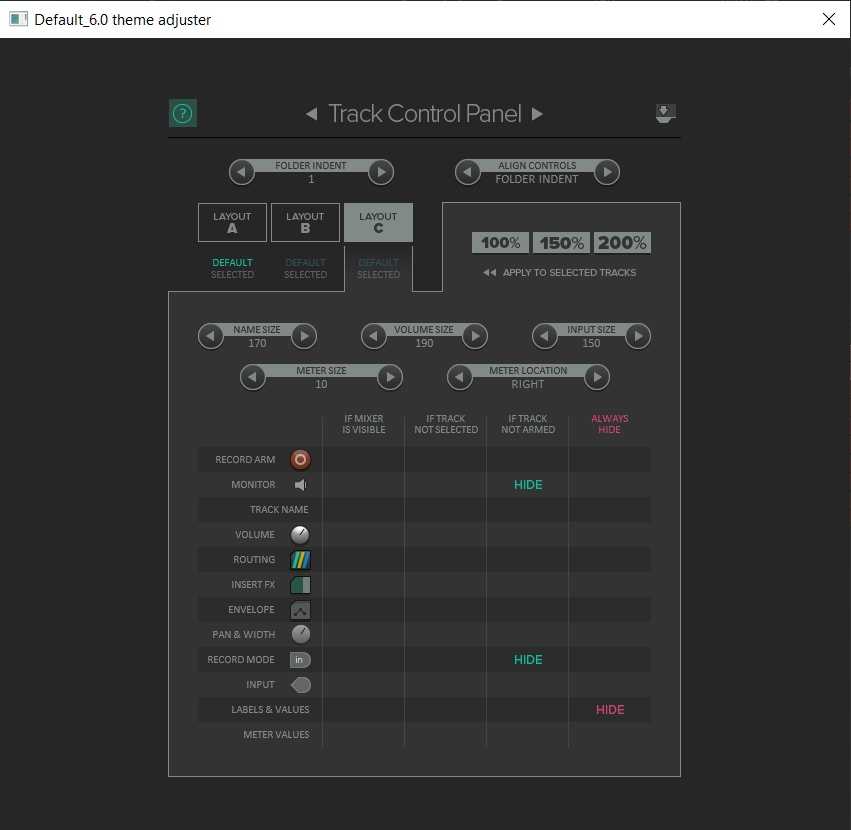
Task: Decrease Meter Size
Action: (x=253, y=377)
